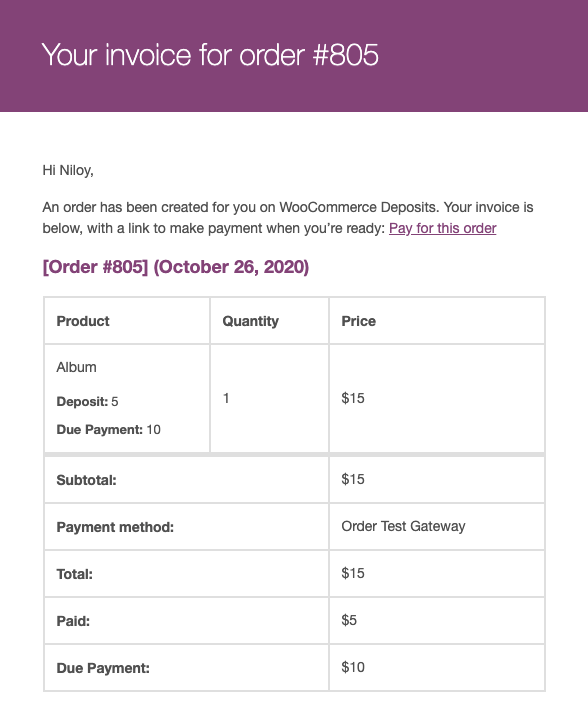
Task: Select the Order Test Gateway text
Action: (x=403, y=526)
